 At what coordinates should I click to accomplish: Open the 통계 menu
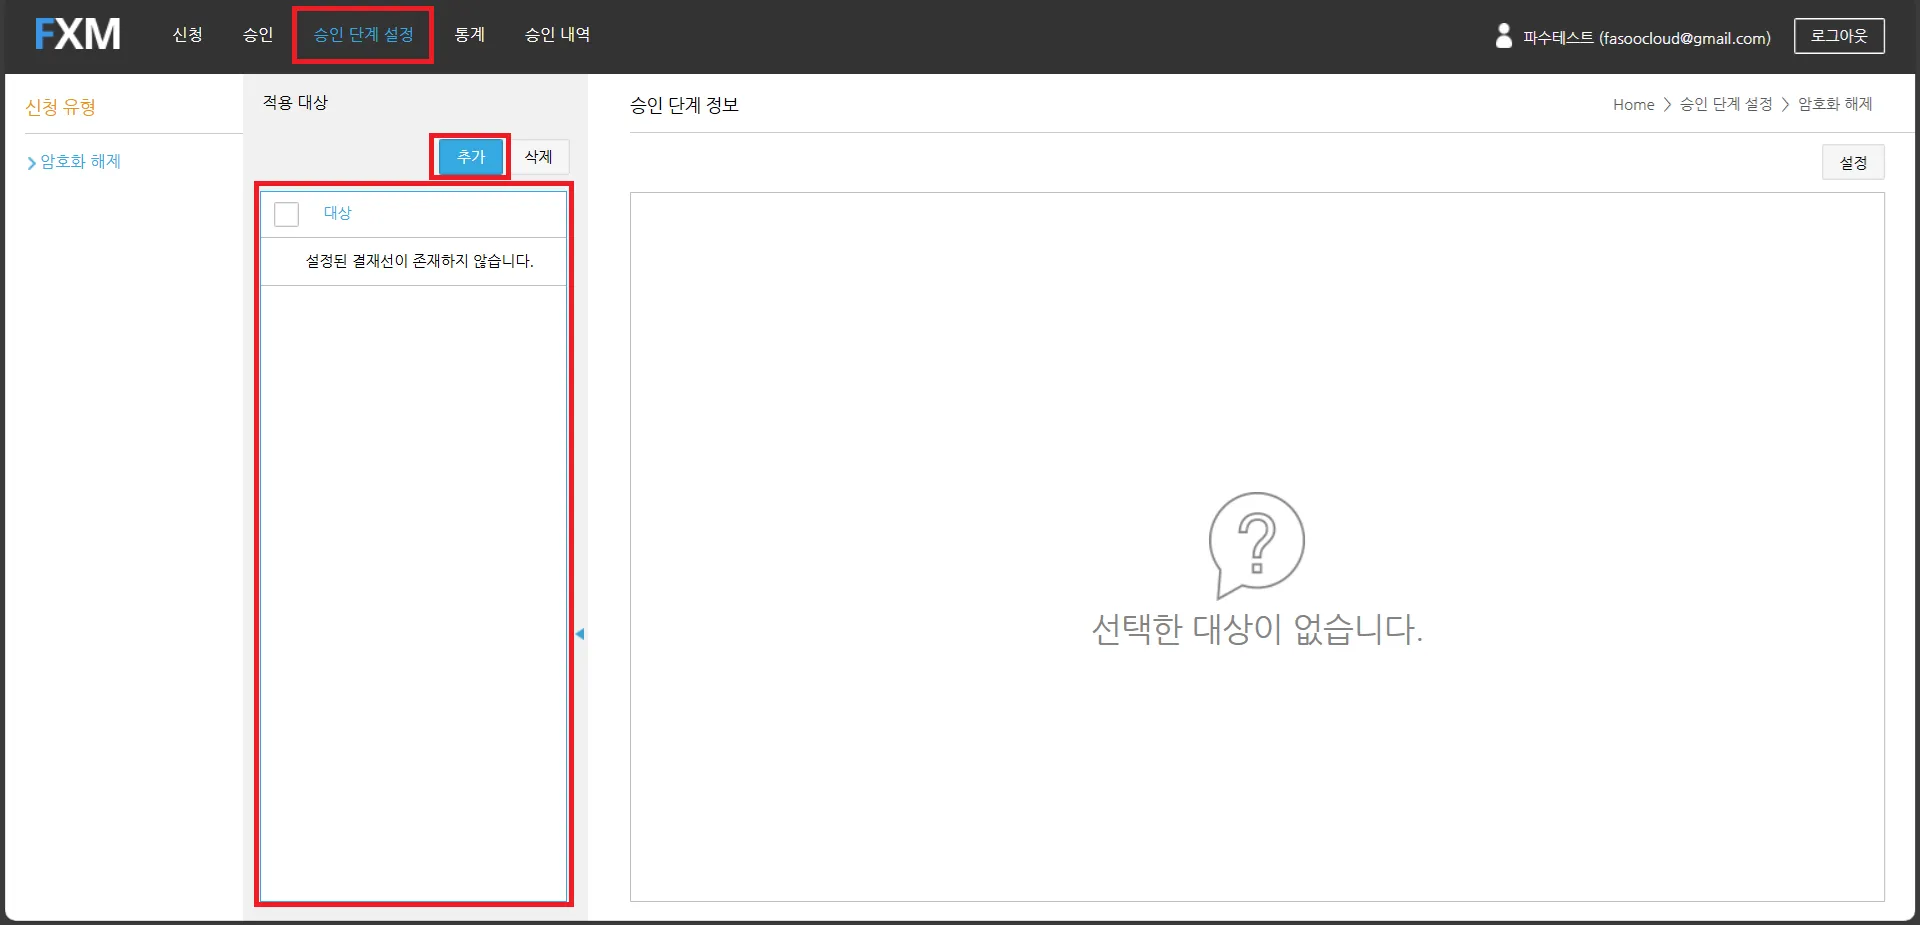[x=469, y=35]
